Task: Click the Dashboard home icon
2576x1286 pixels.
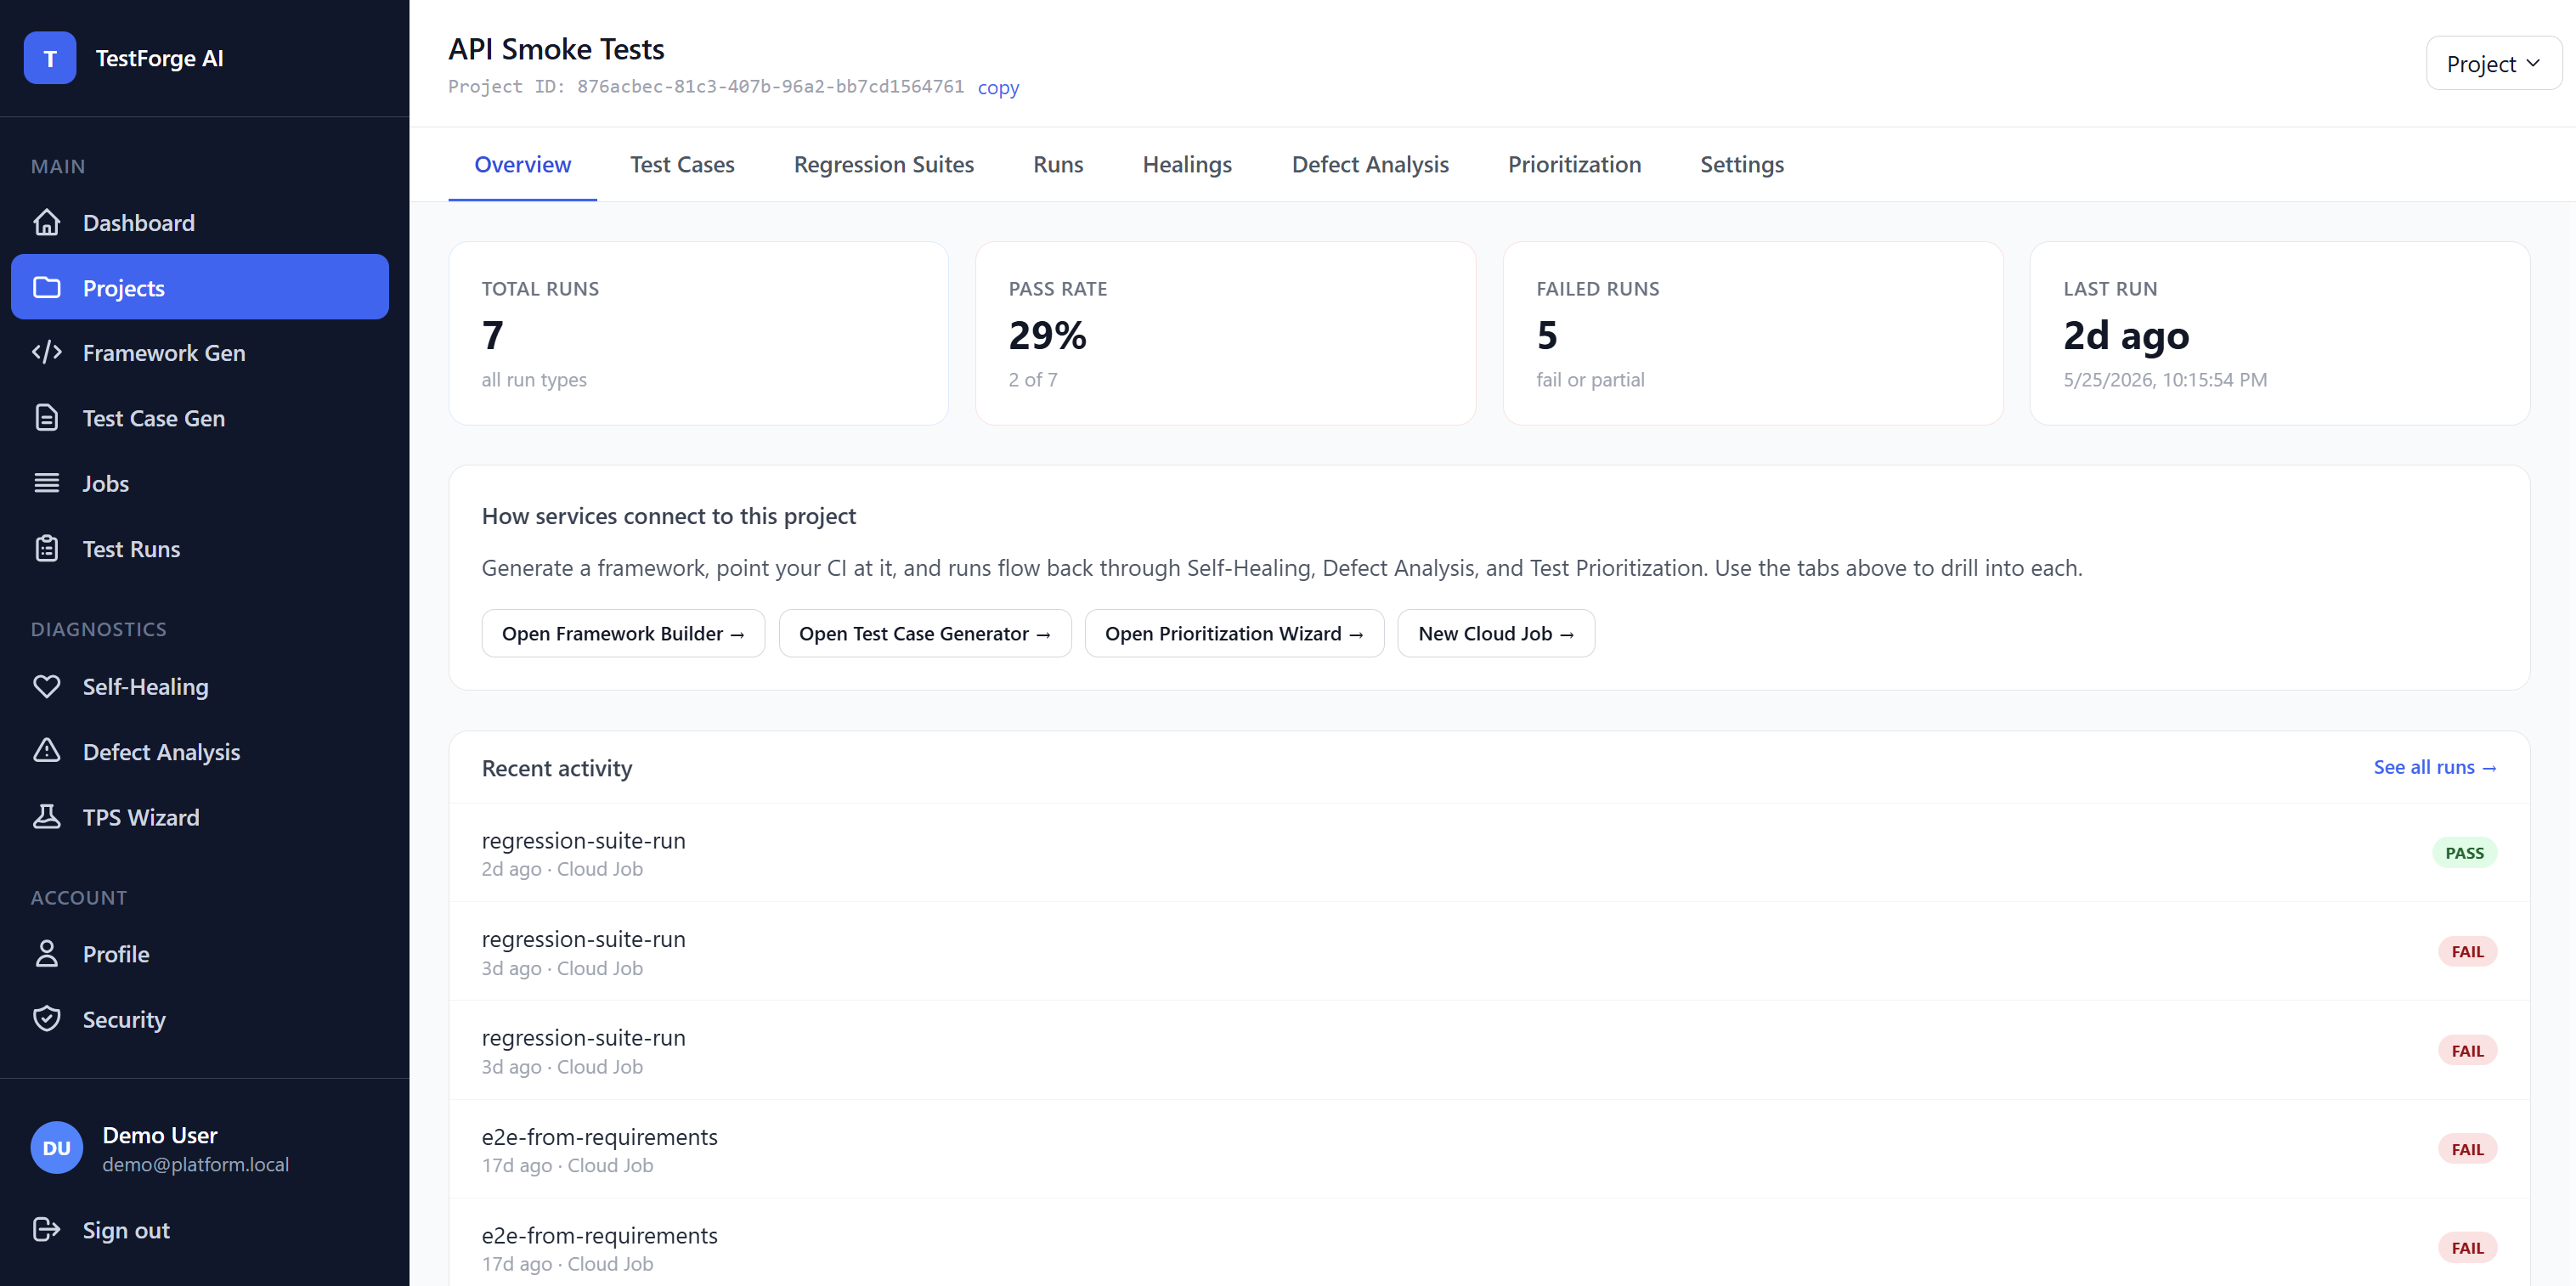Action: (x=47, y=222)
